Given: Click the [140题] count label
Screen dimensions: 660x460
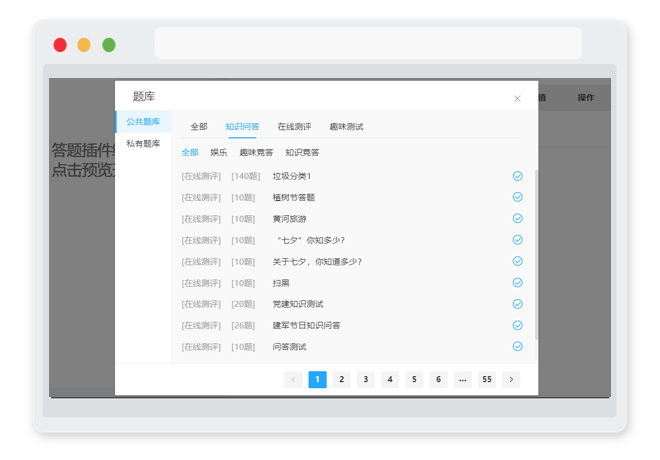Looking at the screenshot, I should pyautogui.click(x=245, y=176).
